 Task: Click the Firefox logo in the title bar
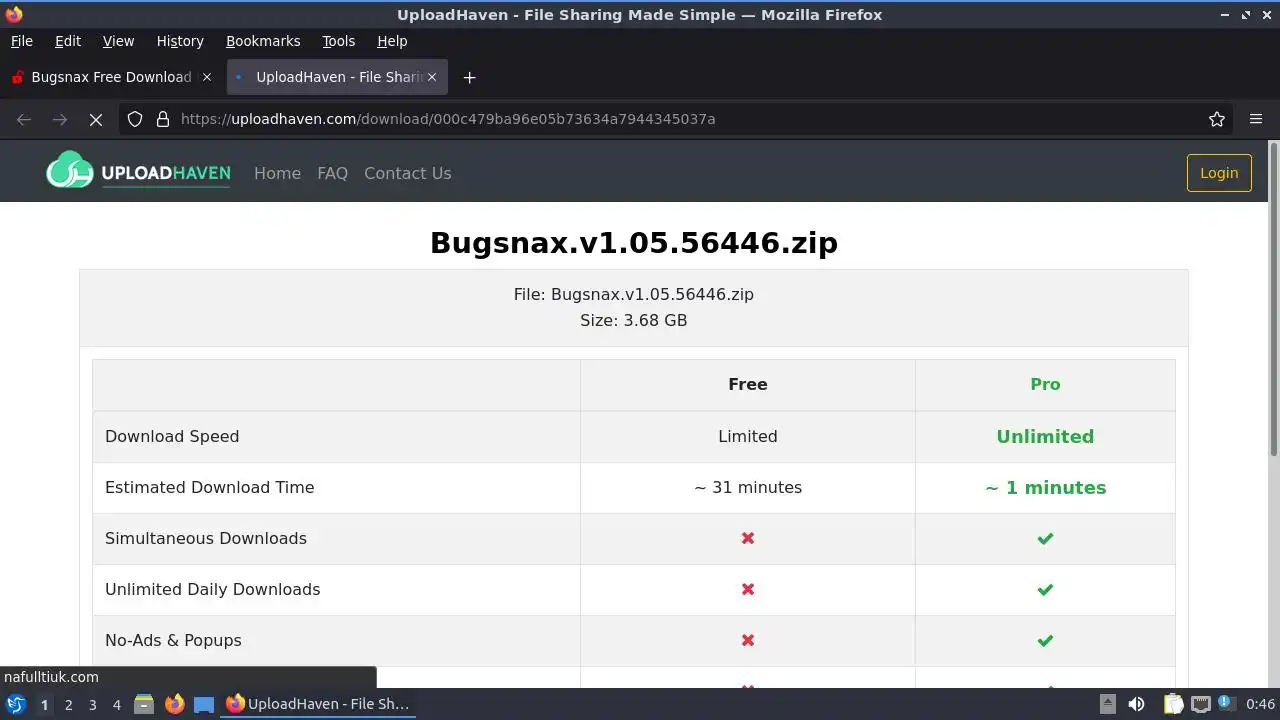pos(14,14)
